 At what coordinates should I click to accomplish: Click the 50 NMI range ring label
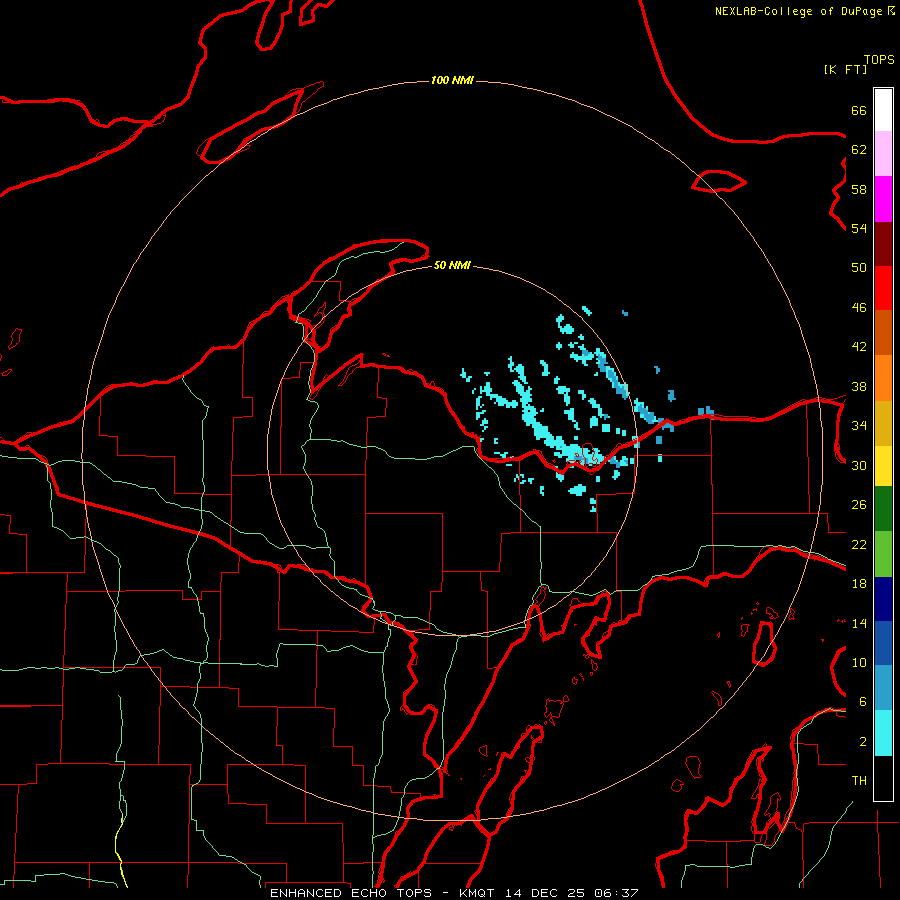tap(452, 265)
